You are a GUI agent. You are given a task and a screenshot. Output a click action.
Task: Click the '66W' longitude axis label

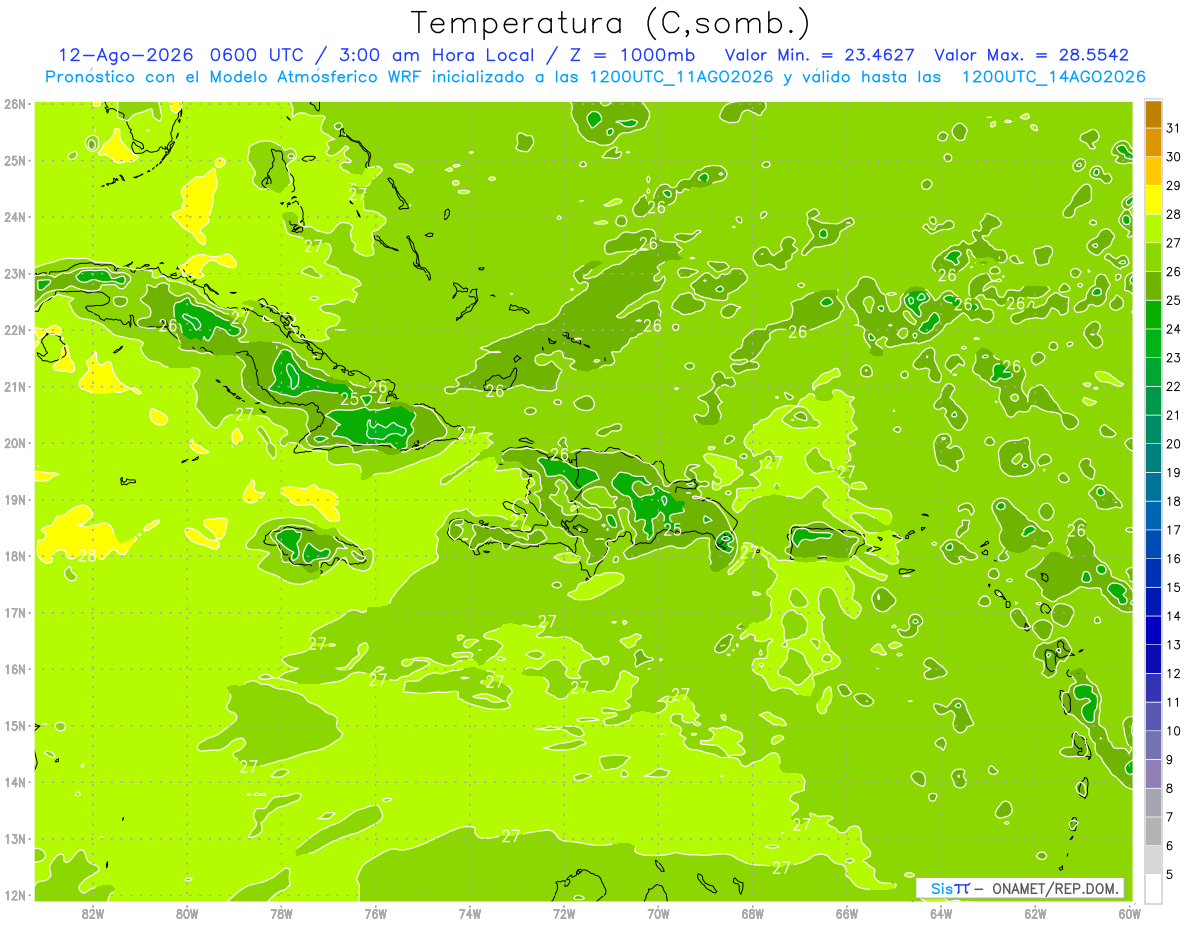click(x=847, y=912)
